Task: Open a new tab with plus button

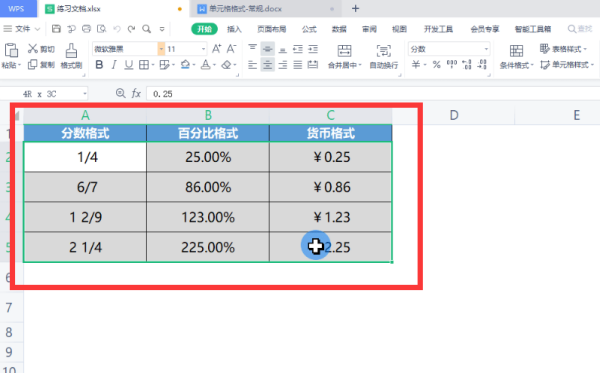Action: tap(355, 8)
